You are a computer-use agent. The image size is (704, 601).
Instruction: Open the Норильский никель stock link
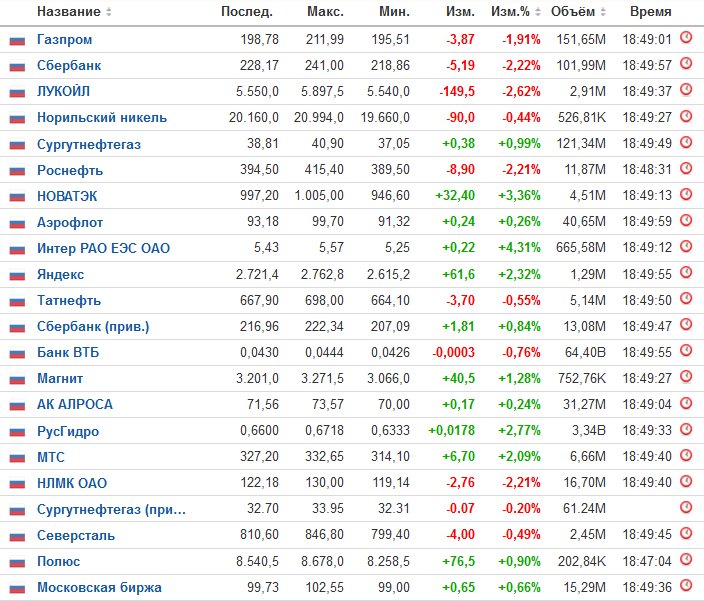click(102, 118)
